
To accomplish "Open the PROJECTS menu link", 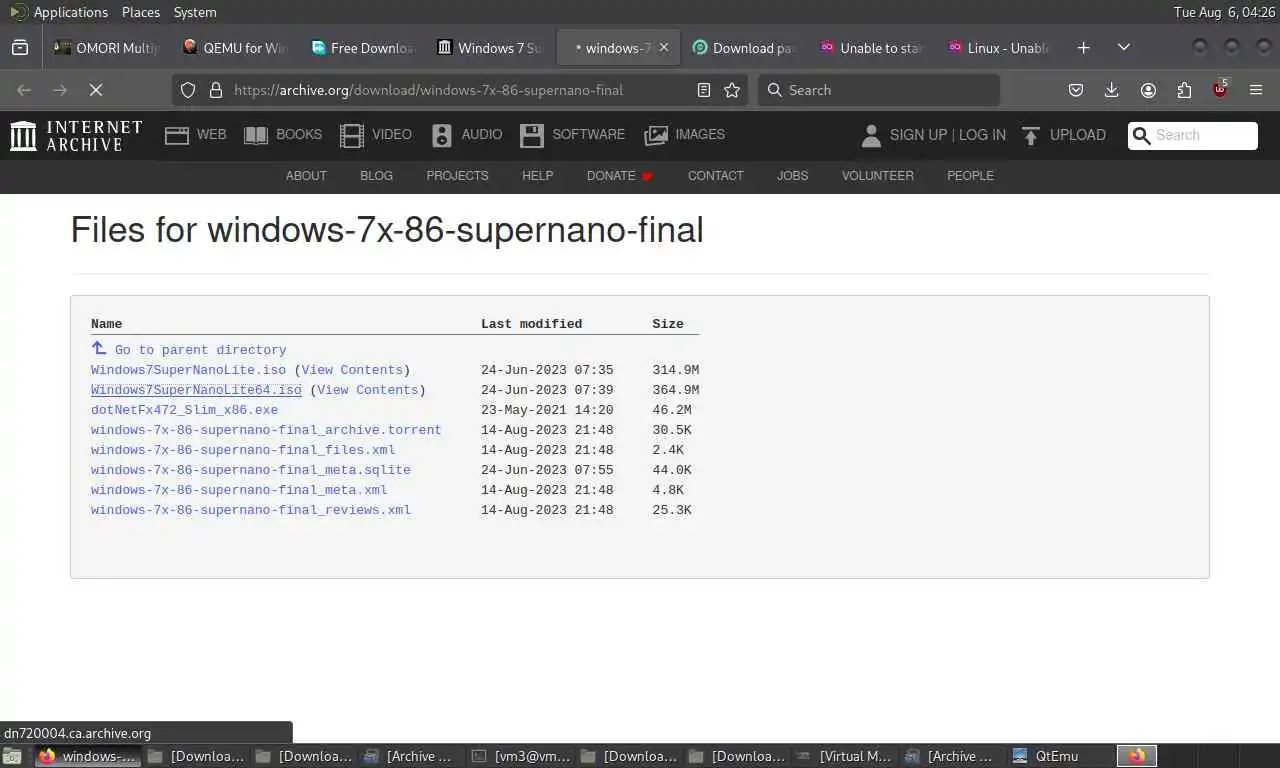I will pyautogui.click(x=457, y=176).
